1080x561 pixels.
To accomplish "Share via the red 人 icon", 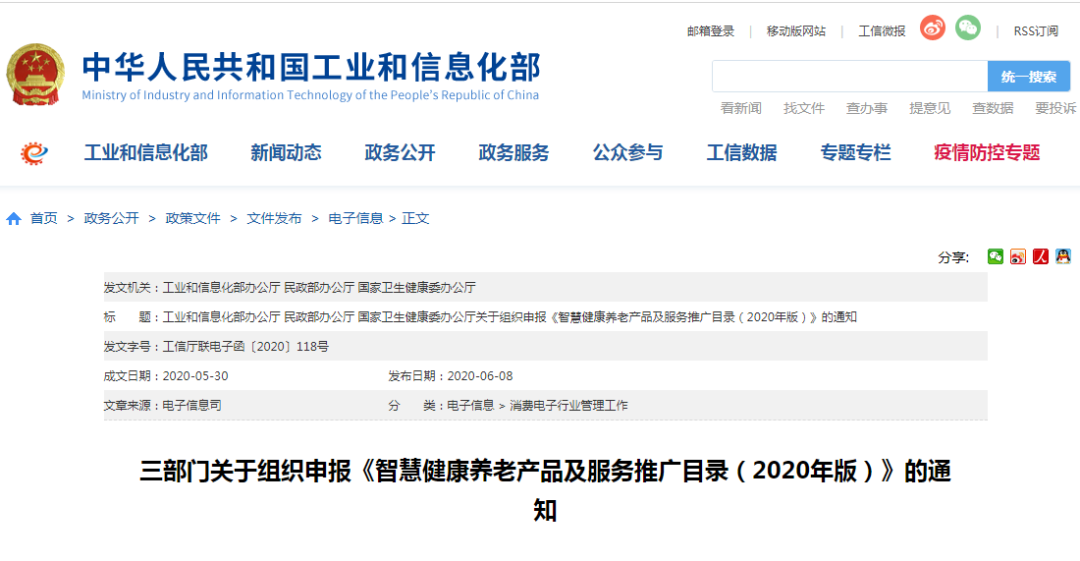I will pos(1041,256).
